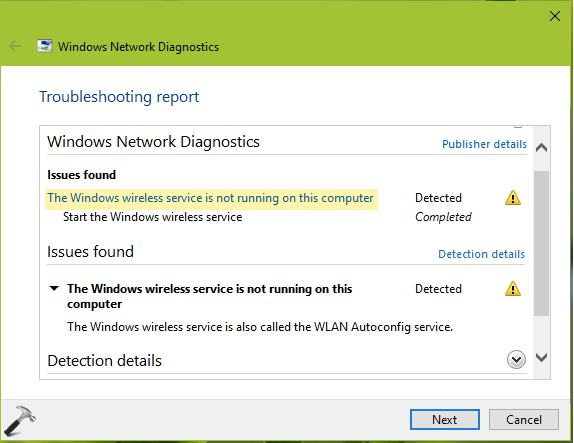
Task: Click the bold wireless service issue heading
Action: coord(209,296)
